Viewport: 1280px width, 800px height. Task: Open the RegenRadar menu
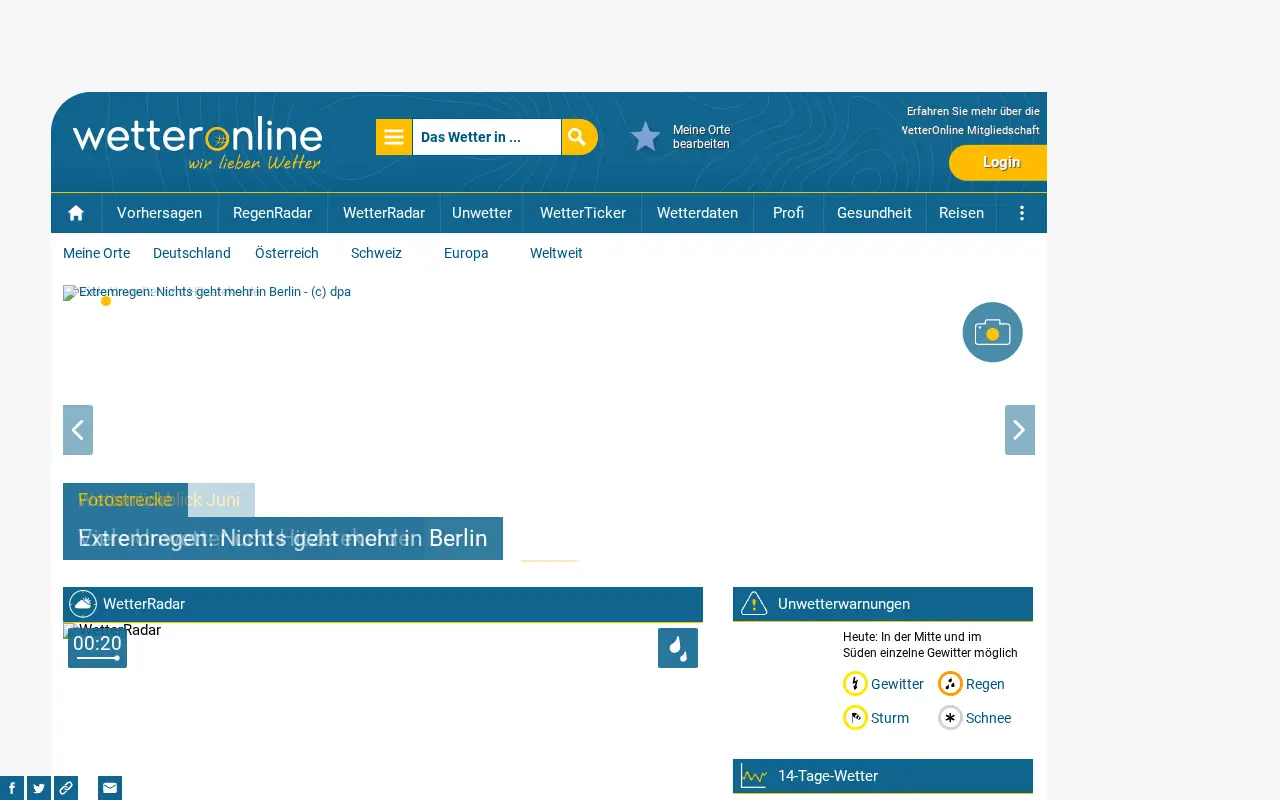tap(273, 213)
